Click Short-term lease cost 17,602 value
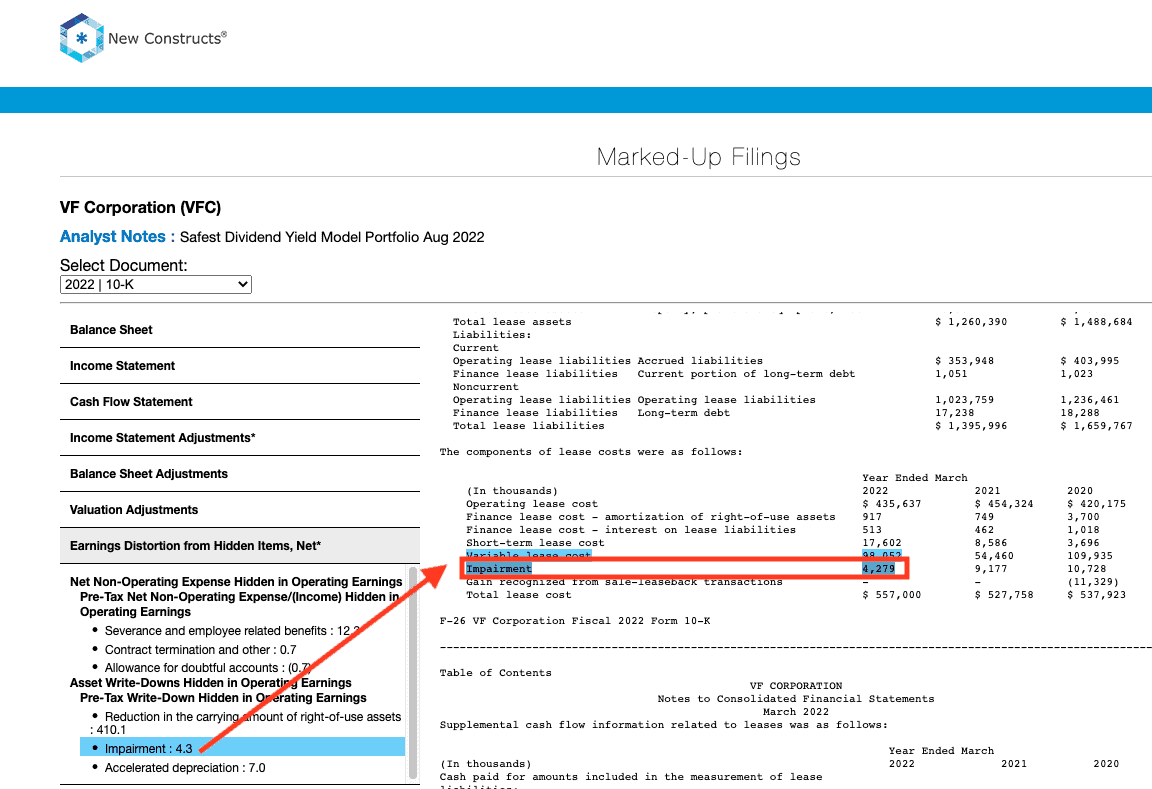This screenshot has width=1152, height=789. coord(882,543)
